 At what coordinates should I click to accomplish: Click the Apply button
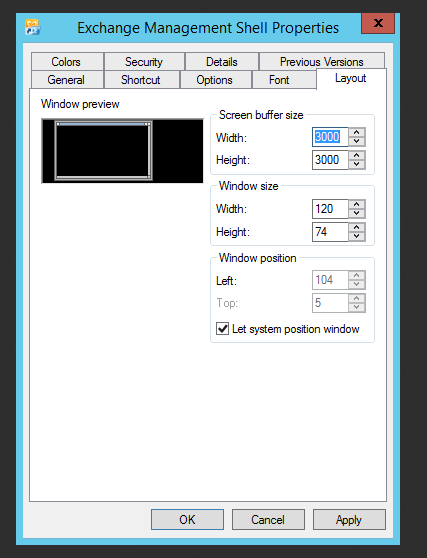coord(349,520)
